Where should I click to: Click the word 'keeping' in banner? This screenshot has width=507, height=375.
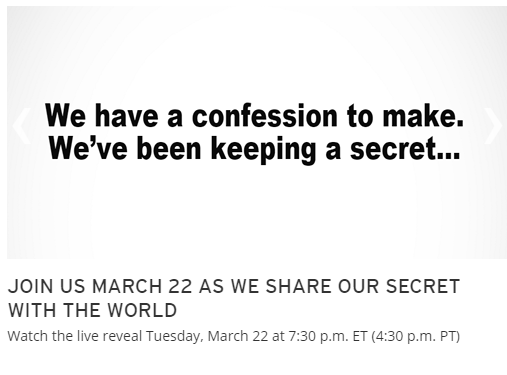263,150
